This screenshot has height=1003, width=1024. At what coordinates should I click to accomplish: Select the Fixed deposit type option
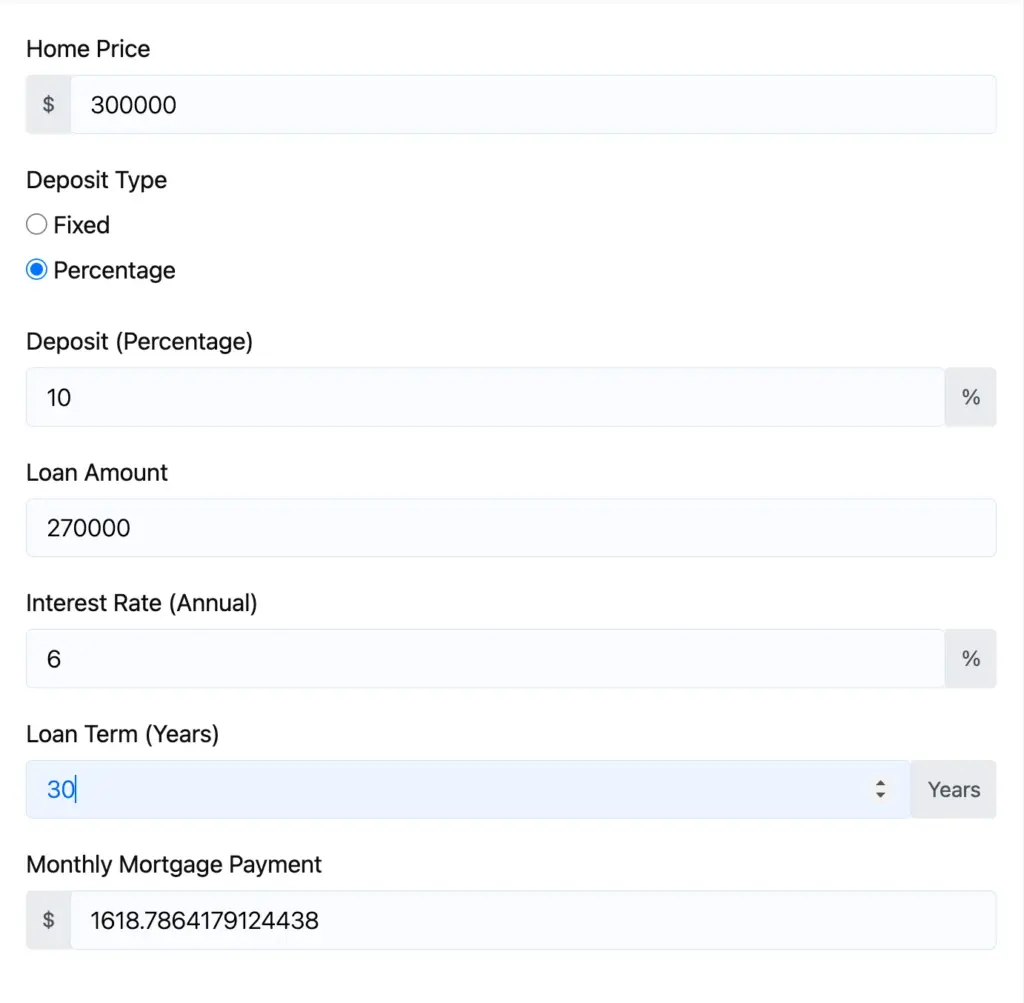(x=36, y=224)
